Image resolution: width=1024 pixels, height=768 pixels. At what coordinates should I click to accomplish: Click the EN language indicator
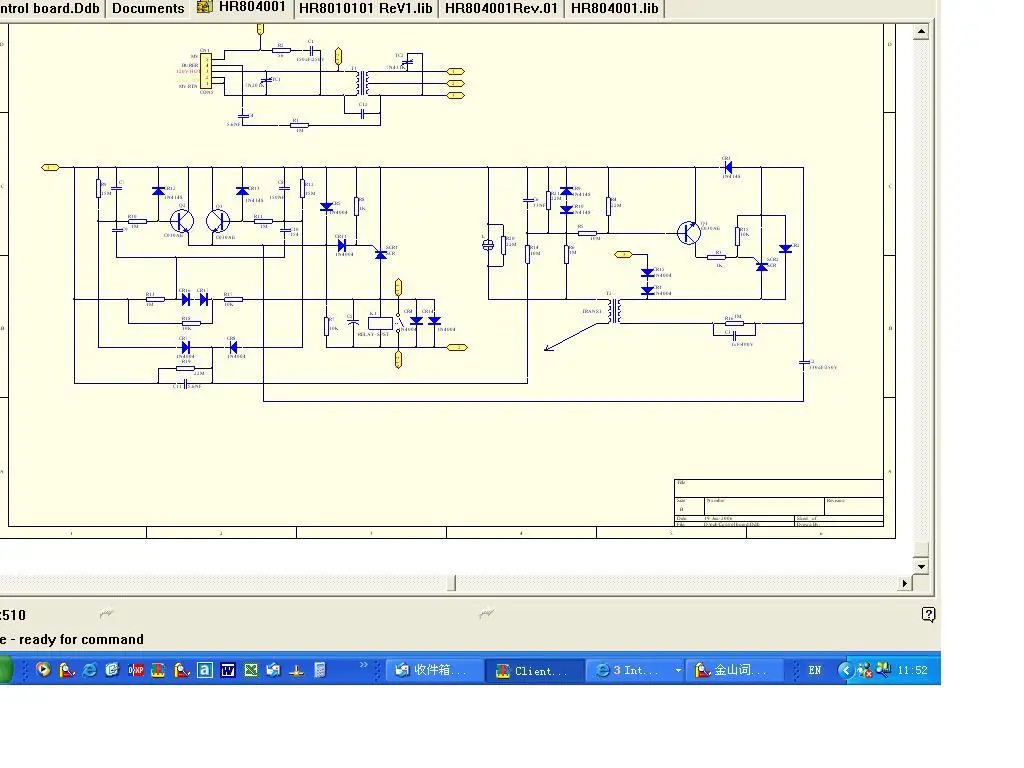(x=814, y=670)
